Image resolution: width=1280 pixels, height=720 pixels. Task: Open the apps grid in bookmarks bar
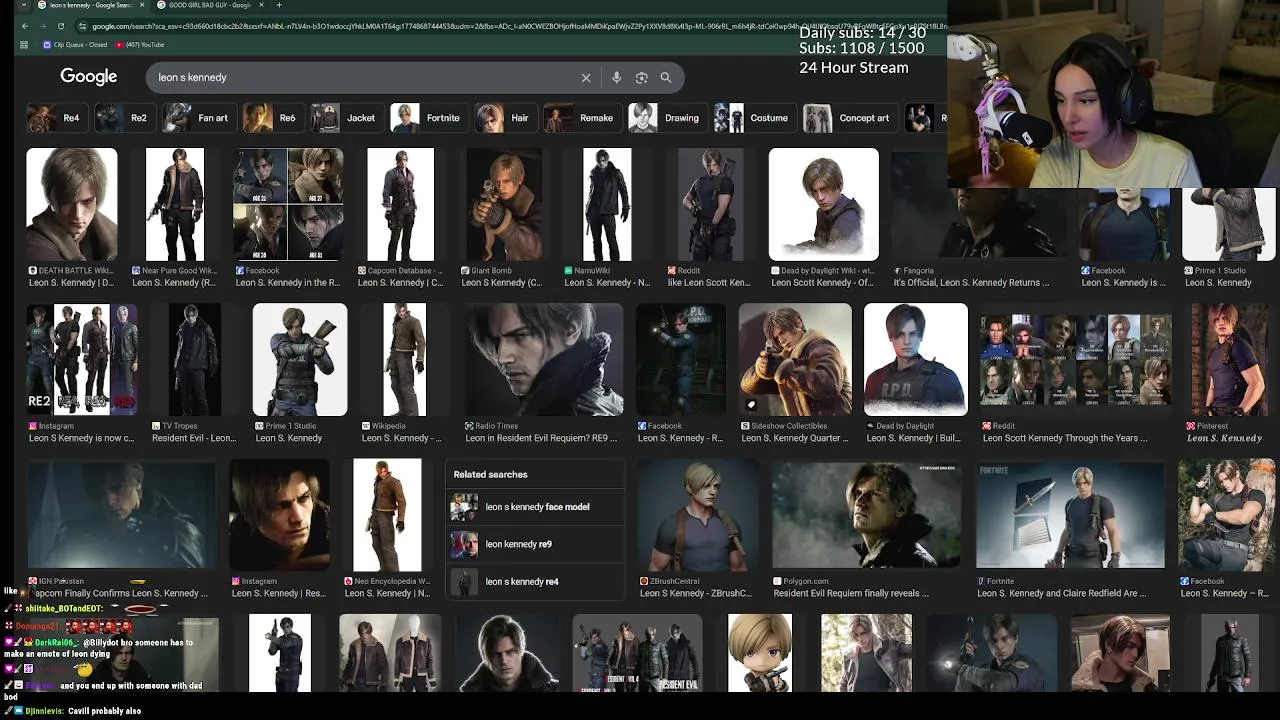pyautogui.click(x=24, y=45)
